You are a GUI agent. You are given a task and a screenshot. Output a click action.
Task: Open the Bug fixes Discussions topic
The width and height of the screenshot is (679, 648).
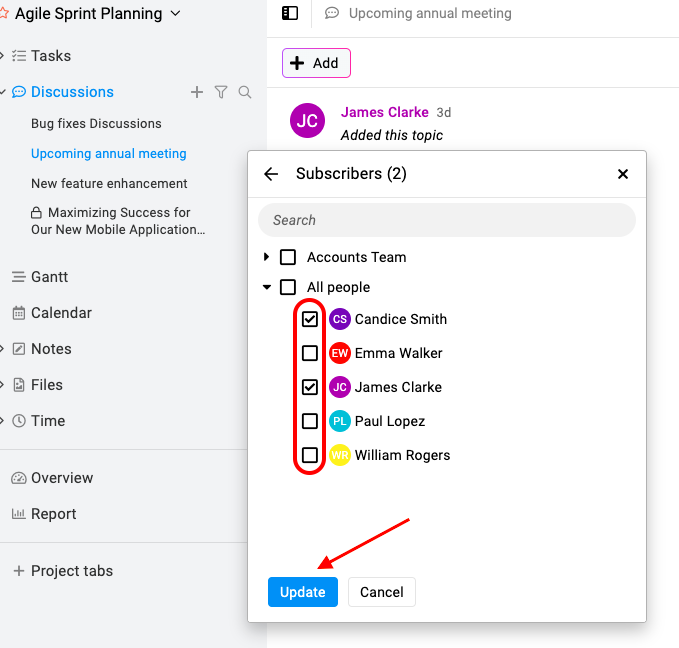coord(96,123)
